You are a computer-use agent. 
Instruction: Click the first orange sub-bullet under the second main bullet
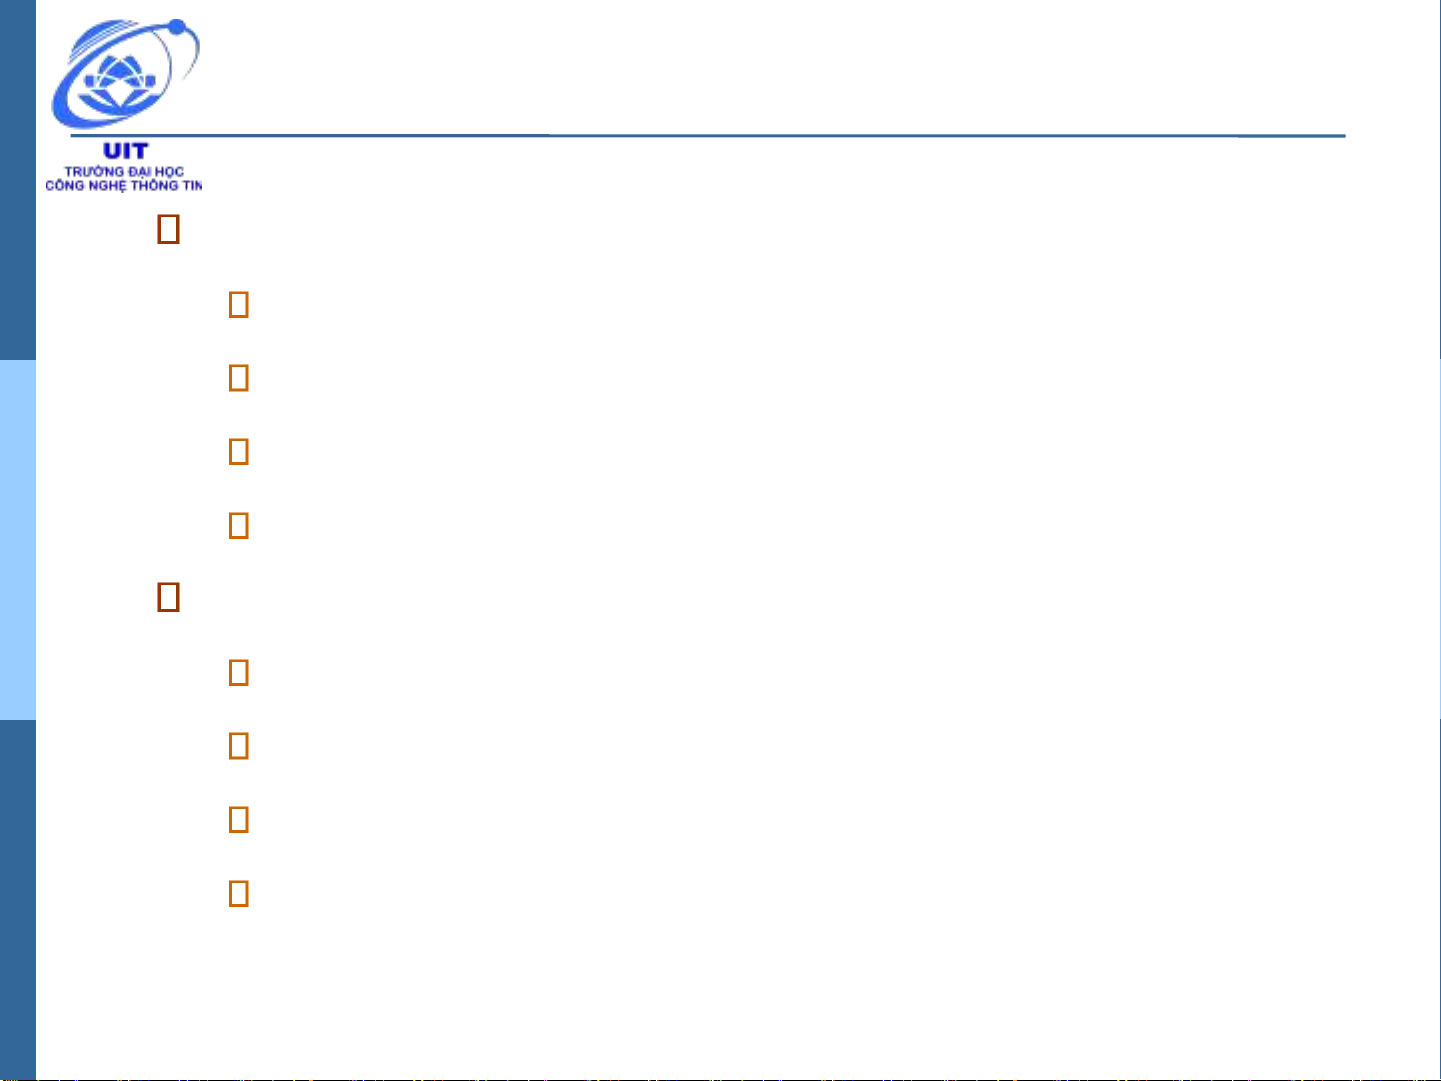click(x=238, y=672)
